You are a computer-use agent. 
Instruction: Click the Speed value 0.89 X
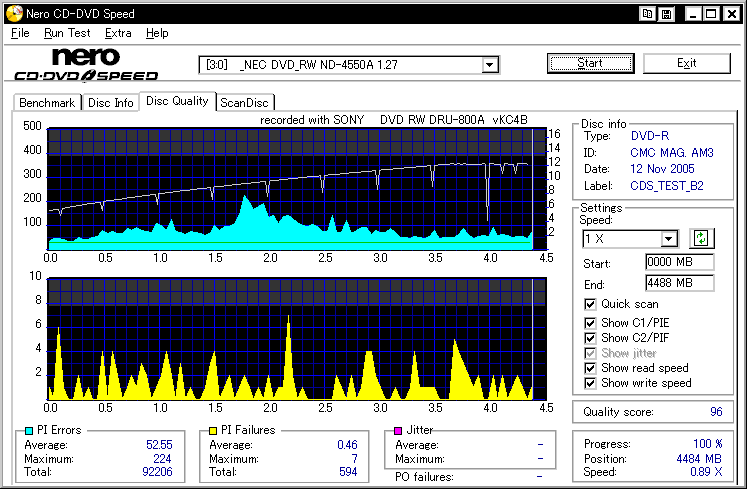pos(706,472)
